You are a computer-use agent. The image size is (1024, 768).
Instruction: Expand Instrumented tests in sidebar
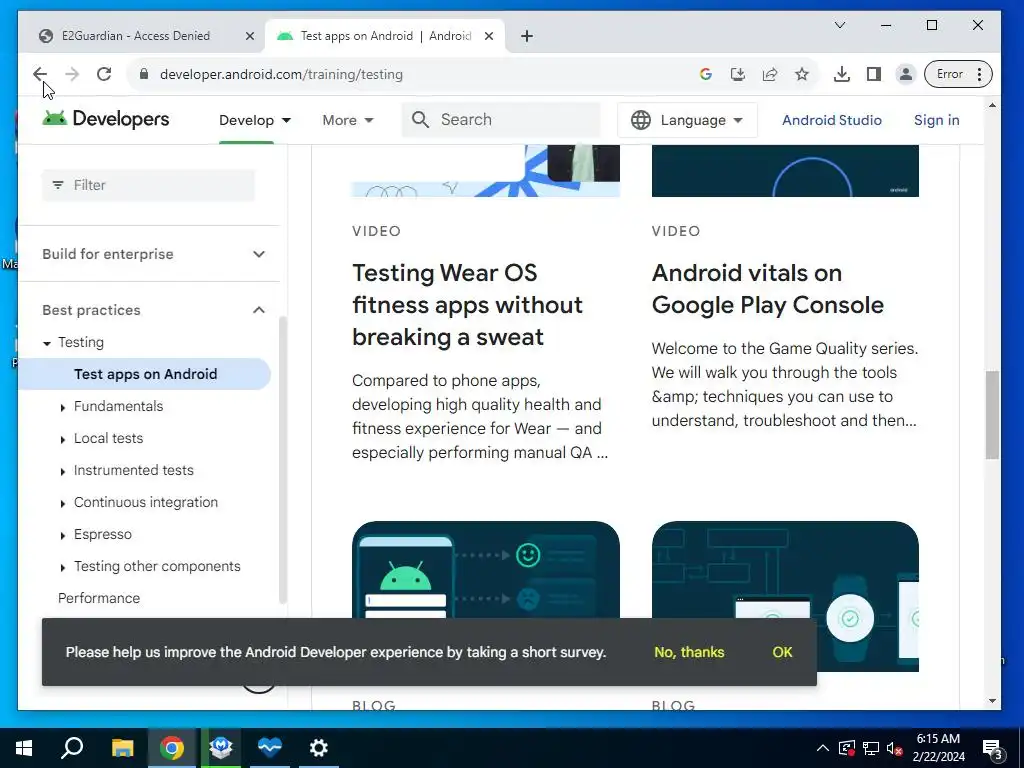click(x=62, y=472)
